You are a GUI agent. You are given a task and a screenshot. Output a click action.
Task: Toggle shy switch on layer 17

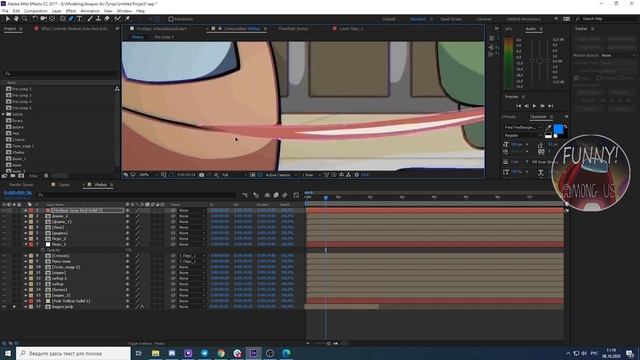point(127,307)
